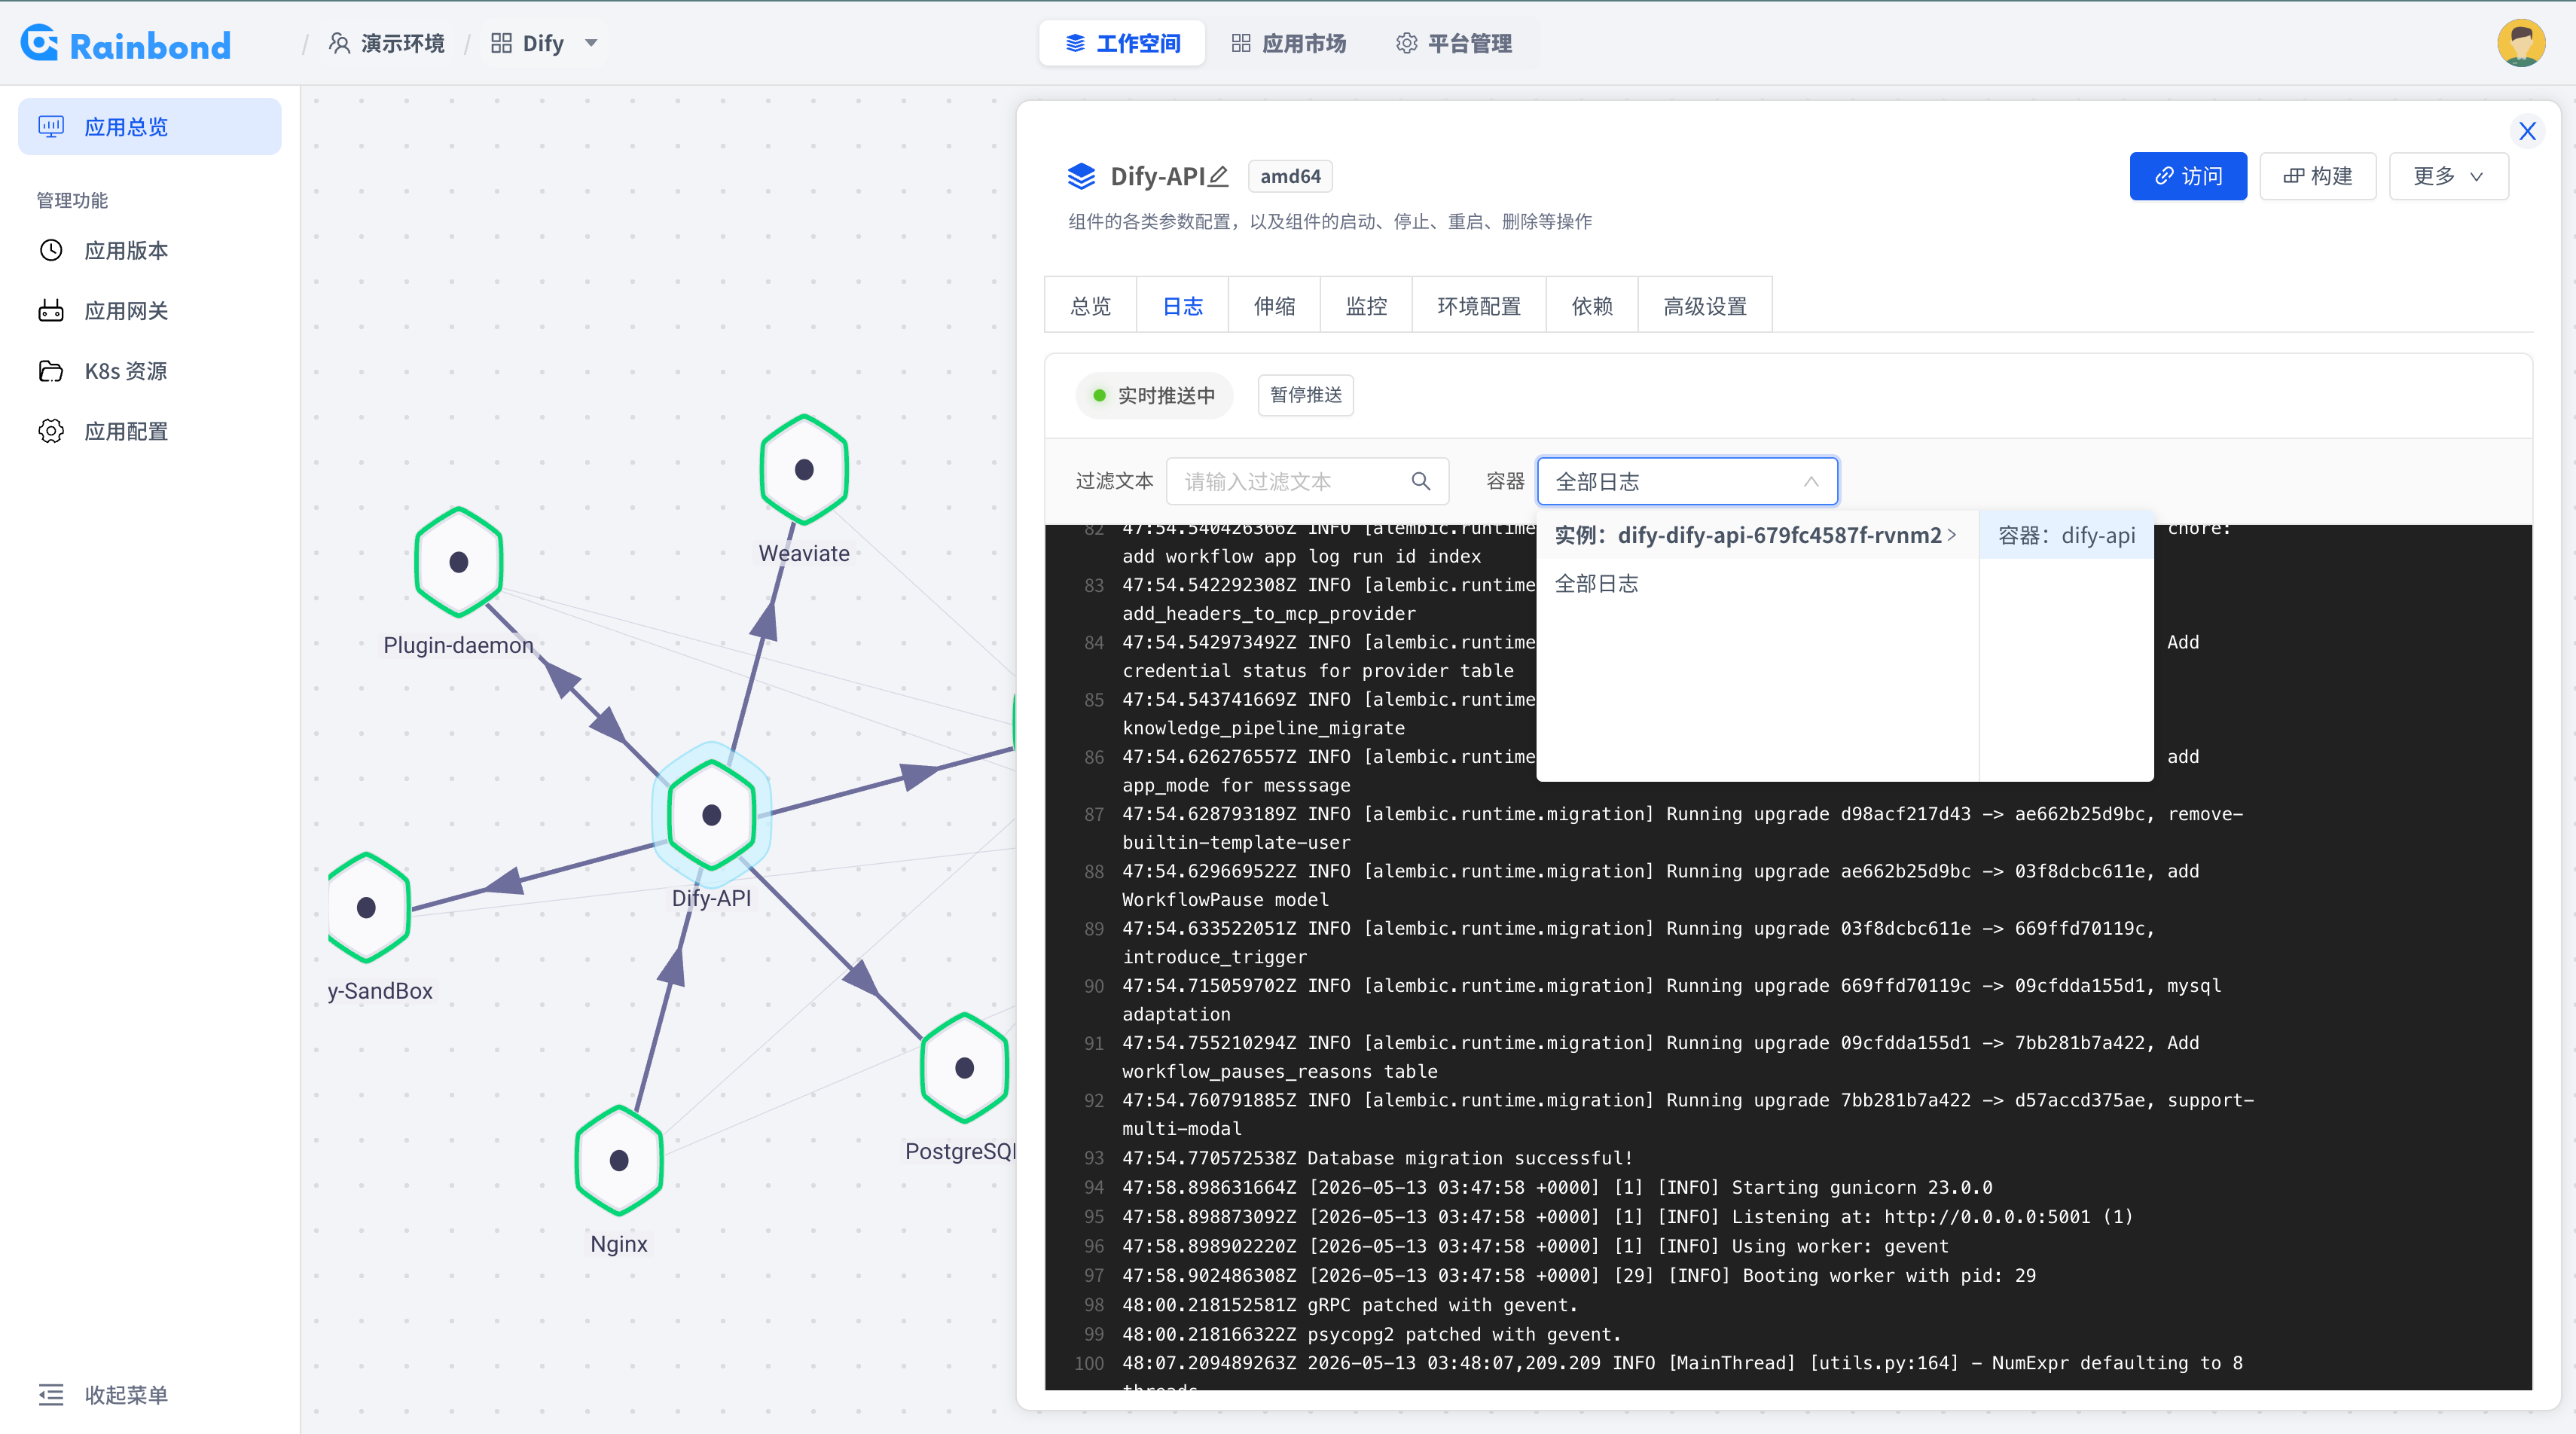Click the 构建 build icon
The width and height of the screenshot is (2576, 1434).
coord(2294,176)
